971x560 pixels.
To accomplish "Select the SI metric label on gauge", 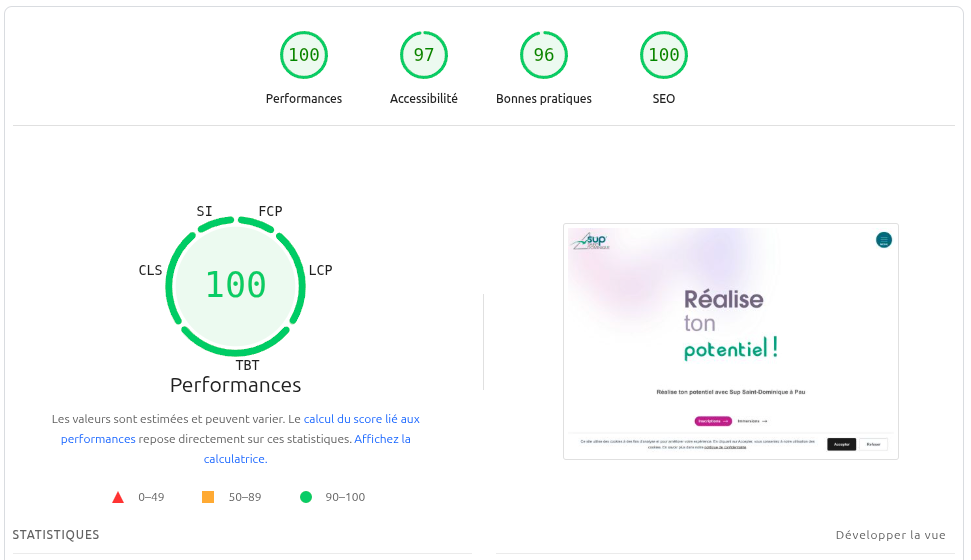I will pyautogui.click(x=204, y=211).
